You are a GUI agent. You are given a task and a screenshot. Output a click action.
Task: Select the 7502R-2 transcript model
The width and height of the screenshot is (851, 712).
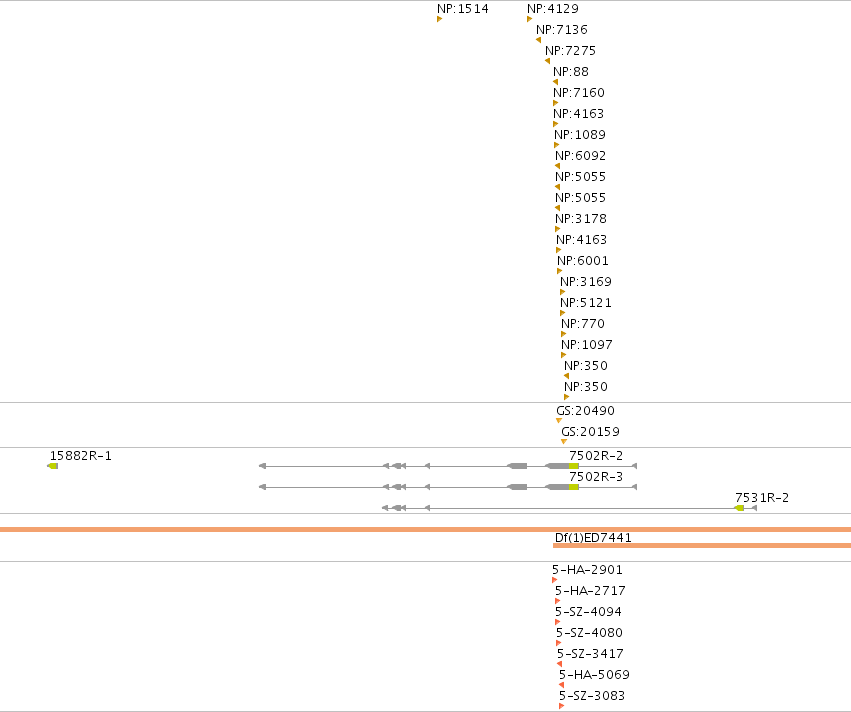(448, 466)
